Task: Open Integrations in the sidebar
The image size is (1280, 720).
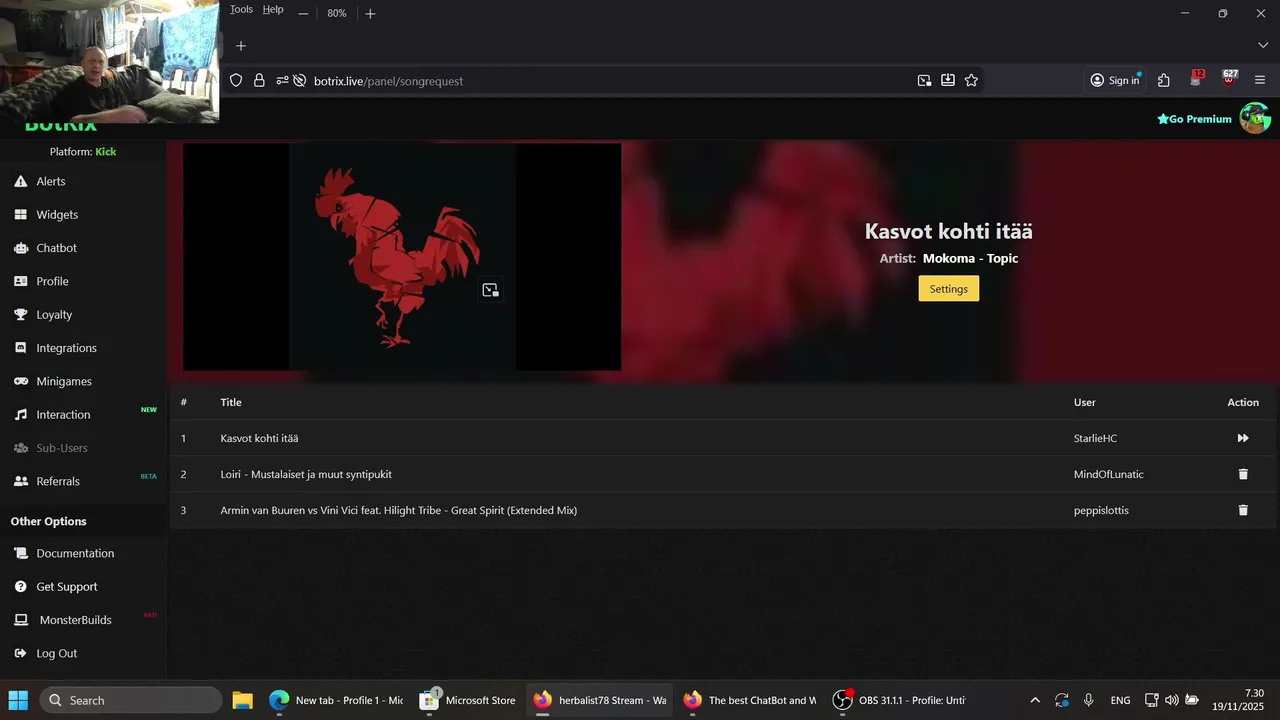Action: coord(66,348)
